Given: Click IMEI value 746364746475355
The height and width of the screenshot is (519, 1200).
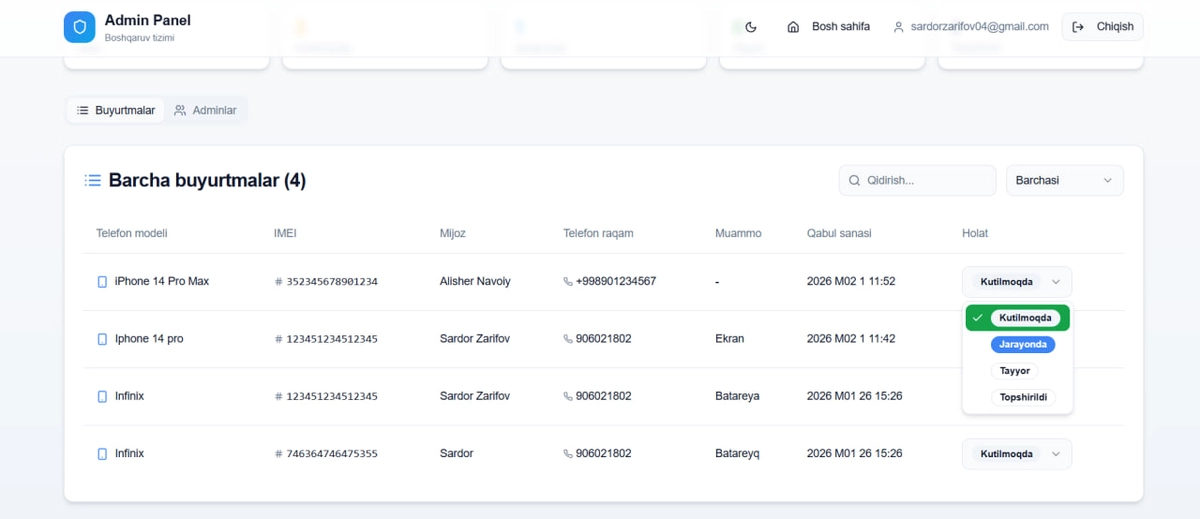Looking at the screenshot, I should [x=332, y=454].
